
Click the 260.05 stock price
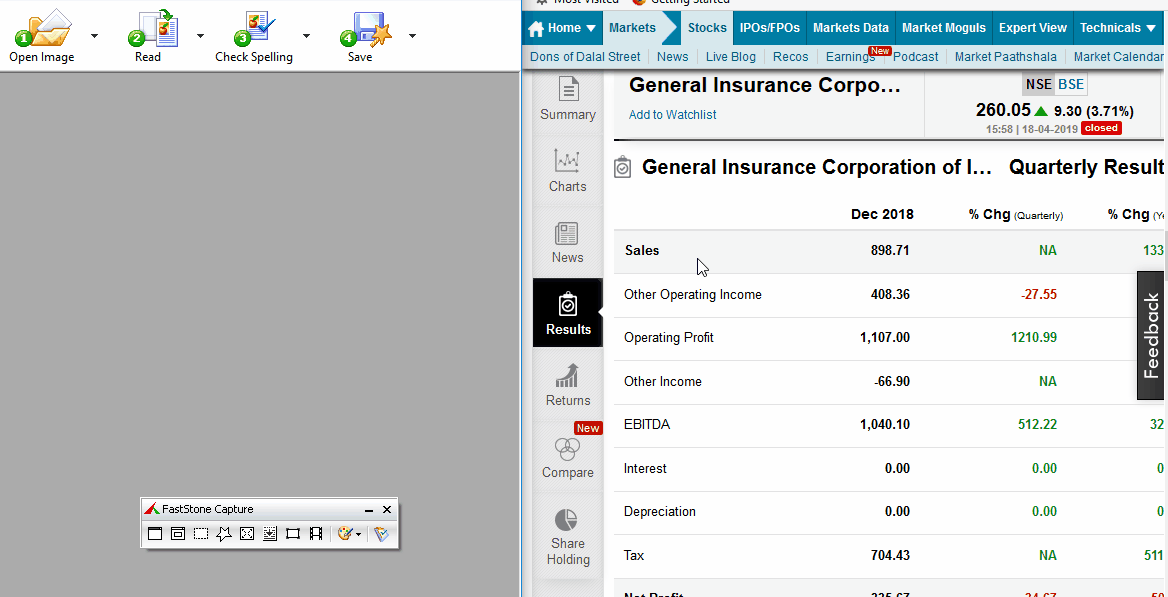pyautogui.click(x=1003, y=110)
